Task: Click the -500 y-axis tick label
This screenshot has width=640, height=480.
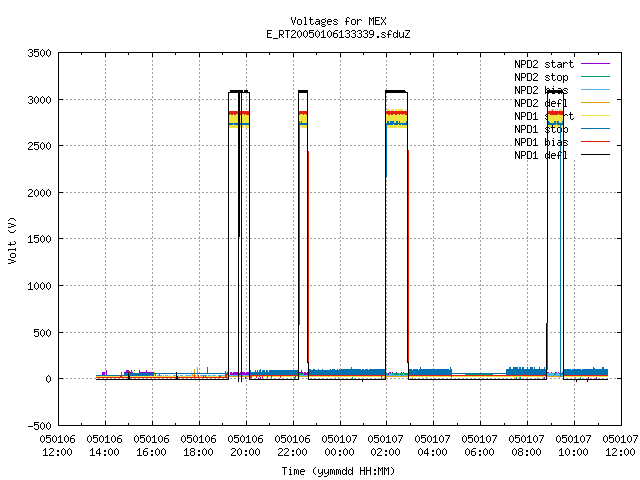Action: pos(40,426)
